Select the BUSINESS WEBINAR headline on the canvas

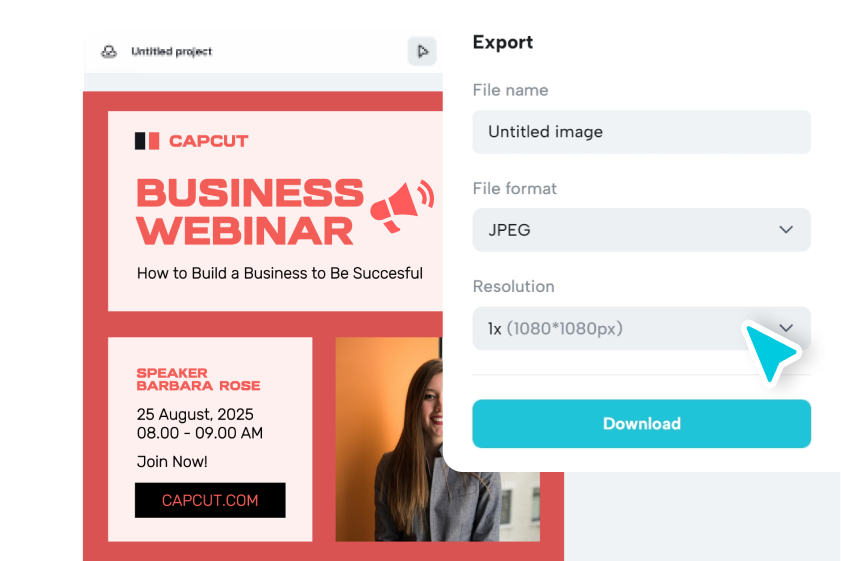coord(250,212)
